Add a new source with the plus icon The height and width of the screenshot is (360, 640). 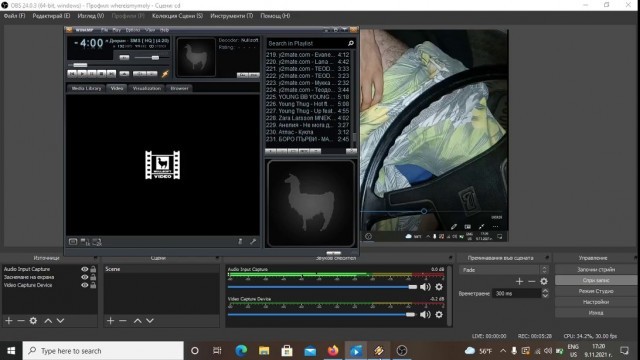(x=9, y=321)
